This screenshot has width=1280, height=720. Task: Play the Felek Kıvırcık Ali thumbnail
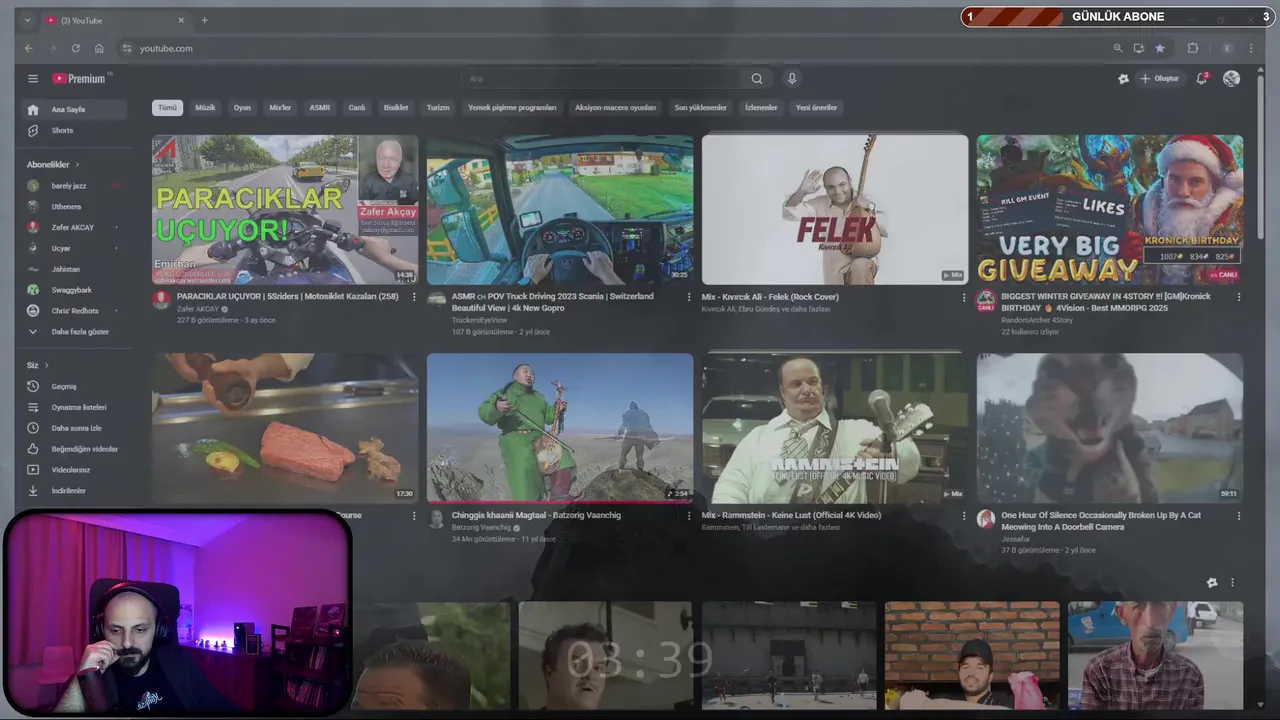(x=835, y=210)
